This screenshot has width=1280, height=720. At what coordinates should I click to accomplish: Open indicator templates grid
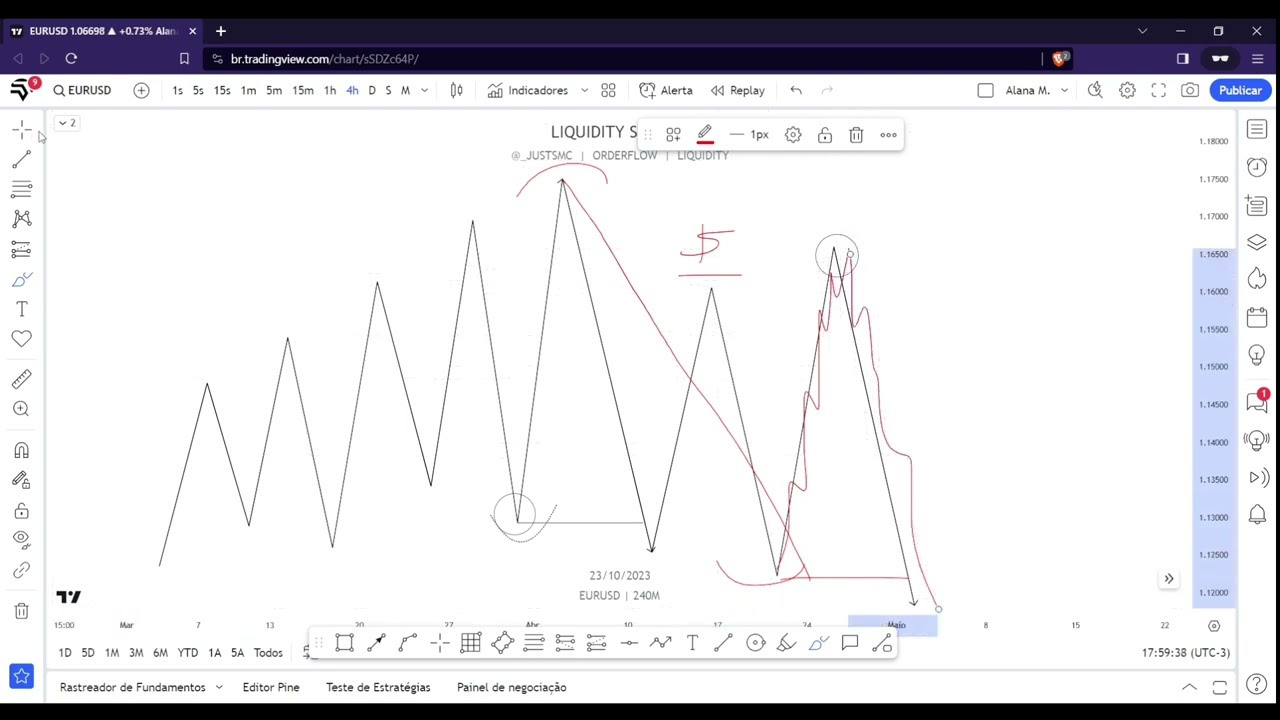tap(608, 90)
